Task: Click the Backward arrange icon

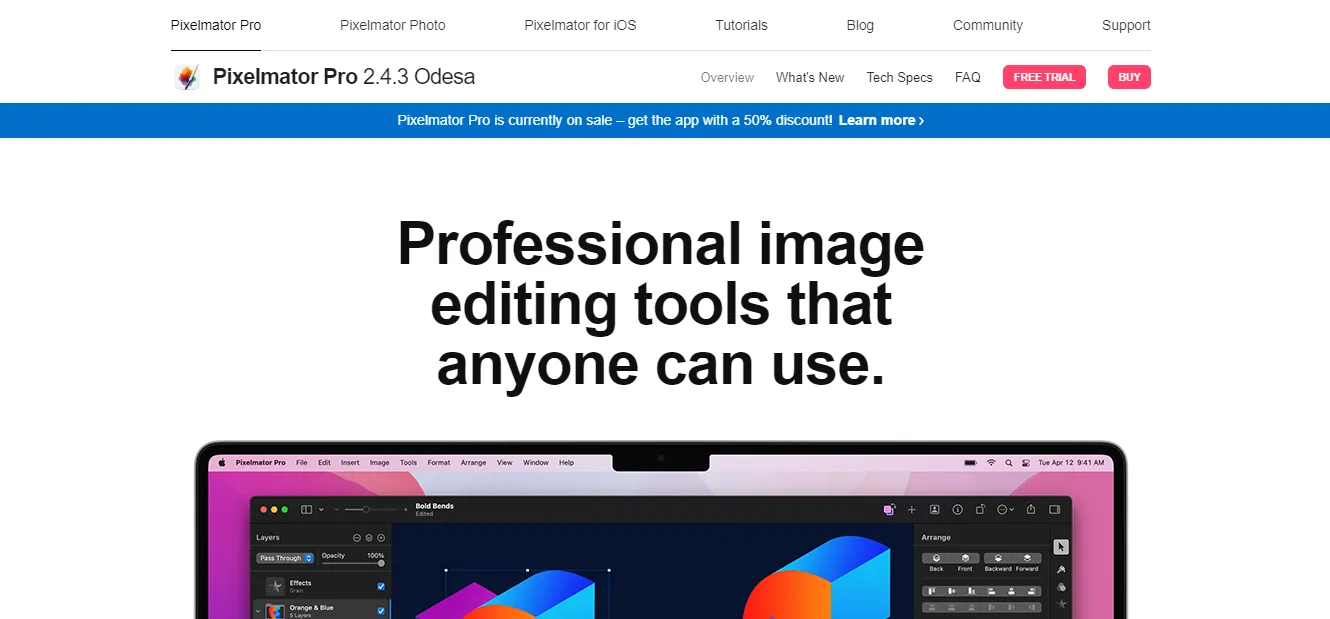Action: (998, 558)
